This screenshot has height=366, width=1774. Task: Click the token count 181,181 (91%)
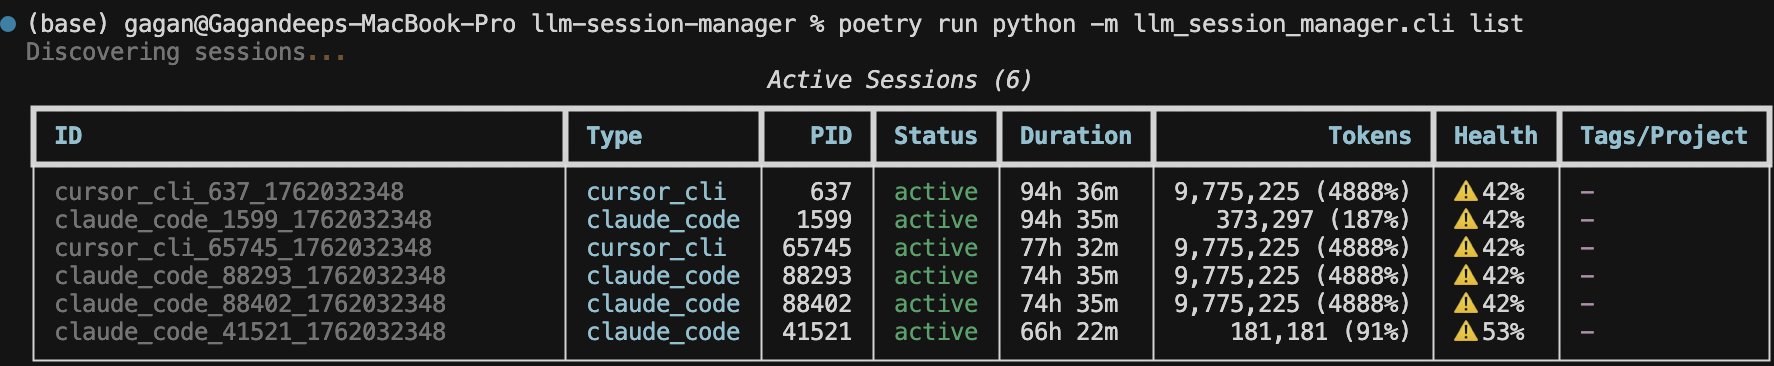click(1320, 331)
